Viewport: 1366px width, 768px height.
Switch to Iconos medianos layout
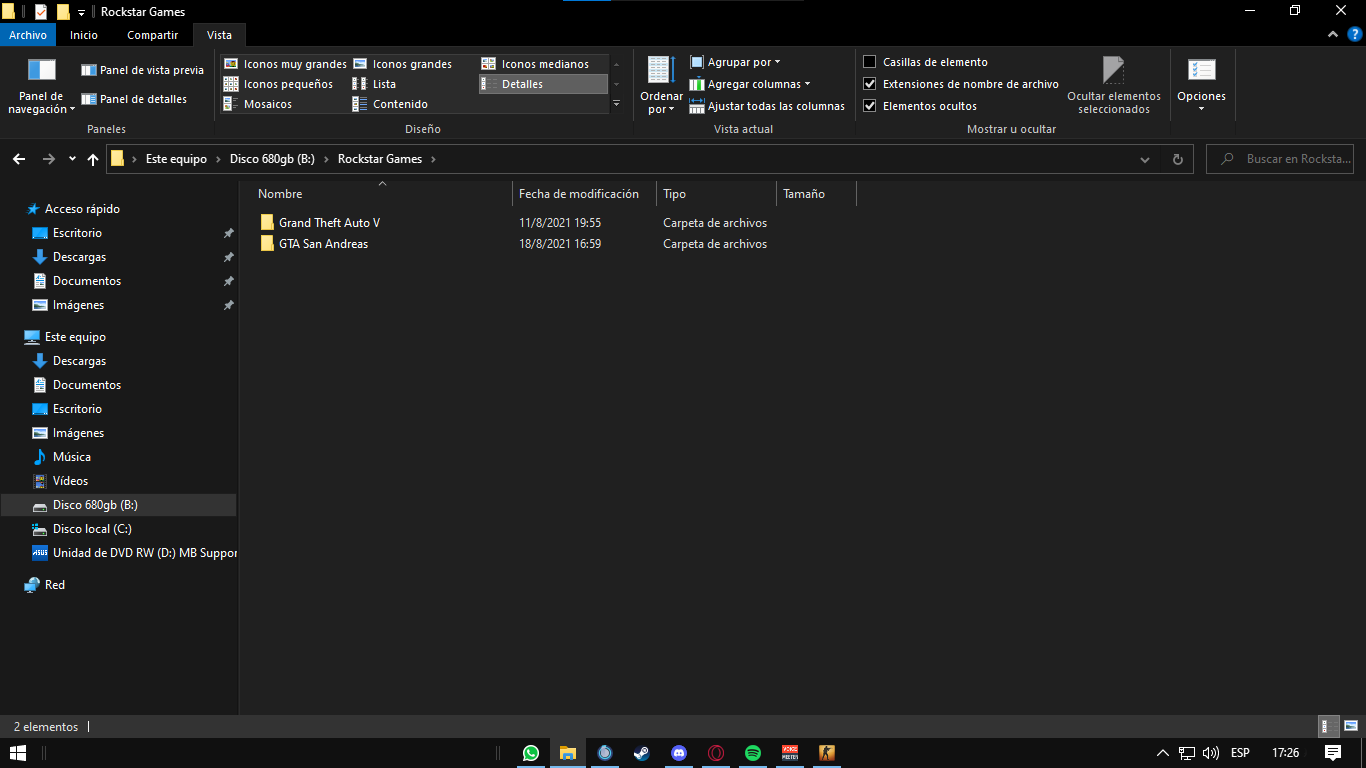tap(535, 64)
